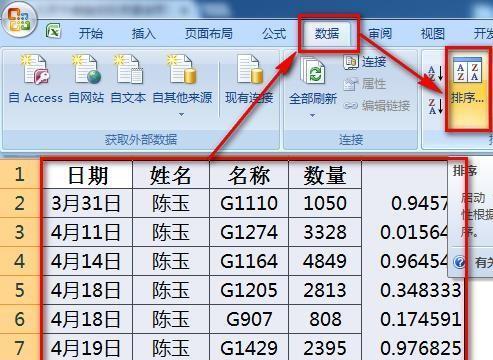Expand the Refresh All dropdown arrow
This screenshot has width=493, height=360.
313,115
